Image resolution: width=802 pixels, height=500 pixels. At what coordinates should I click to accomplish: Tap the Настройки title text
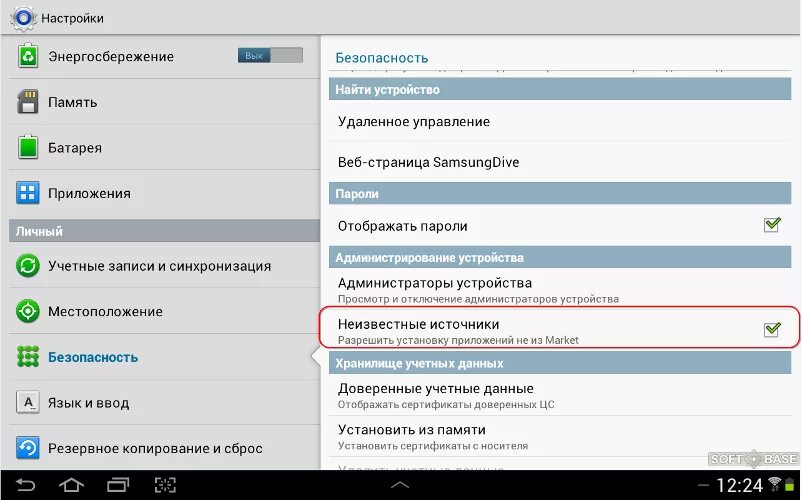click(x=72, y=18)
